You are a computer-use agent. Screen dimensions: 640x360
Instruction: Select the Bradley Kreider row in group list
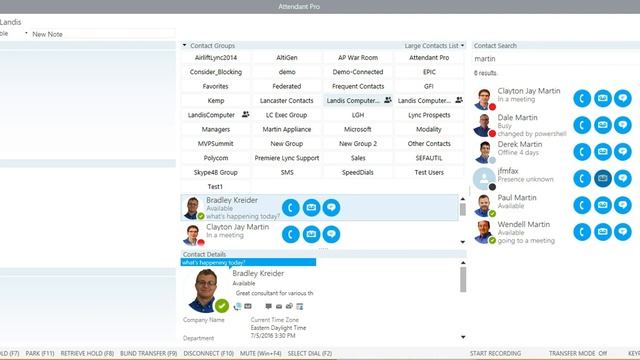pos(320,208)
